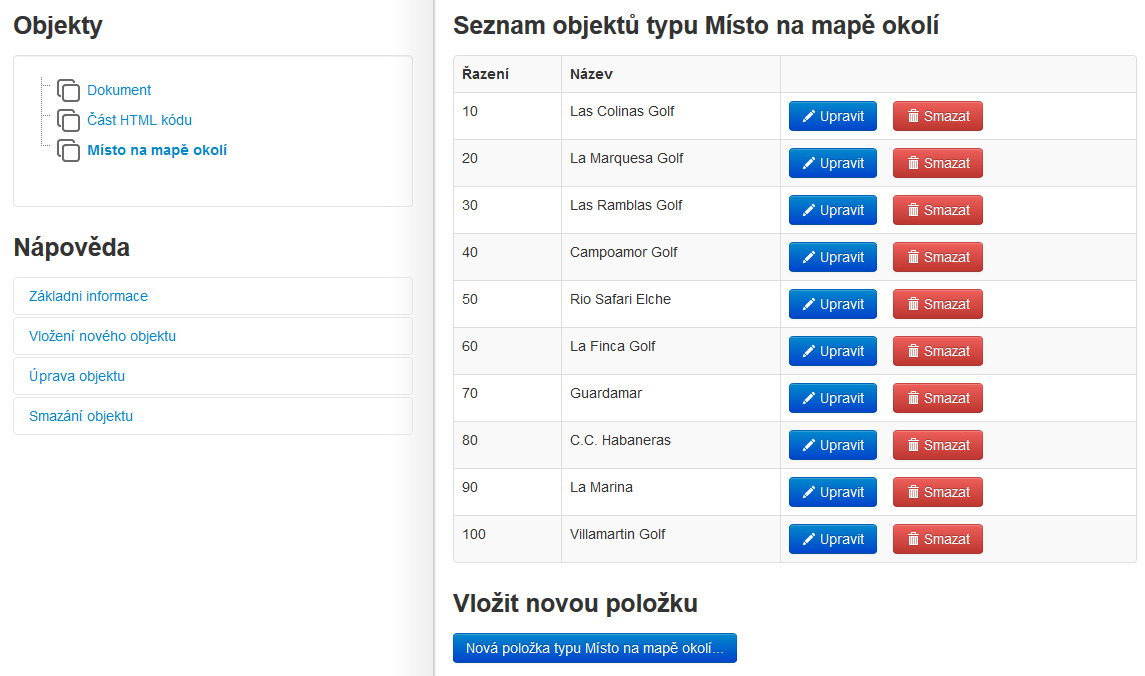Screen dimensions: 1145x676
Task: Click the trash icon in C.C. Habaneras row
Action: [x=913, y=445]
